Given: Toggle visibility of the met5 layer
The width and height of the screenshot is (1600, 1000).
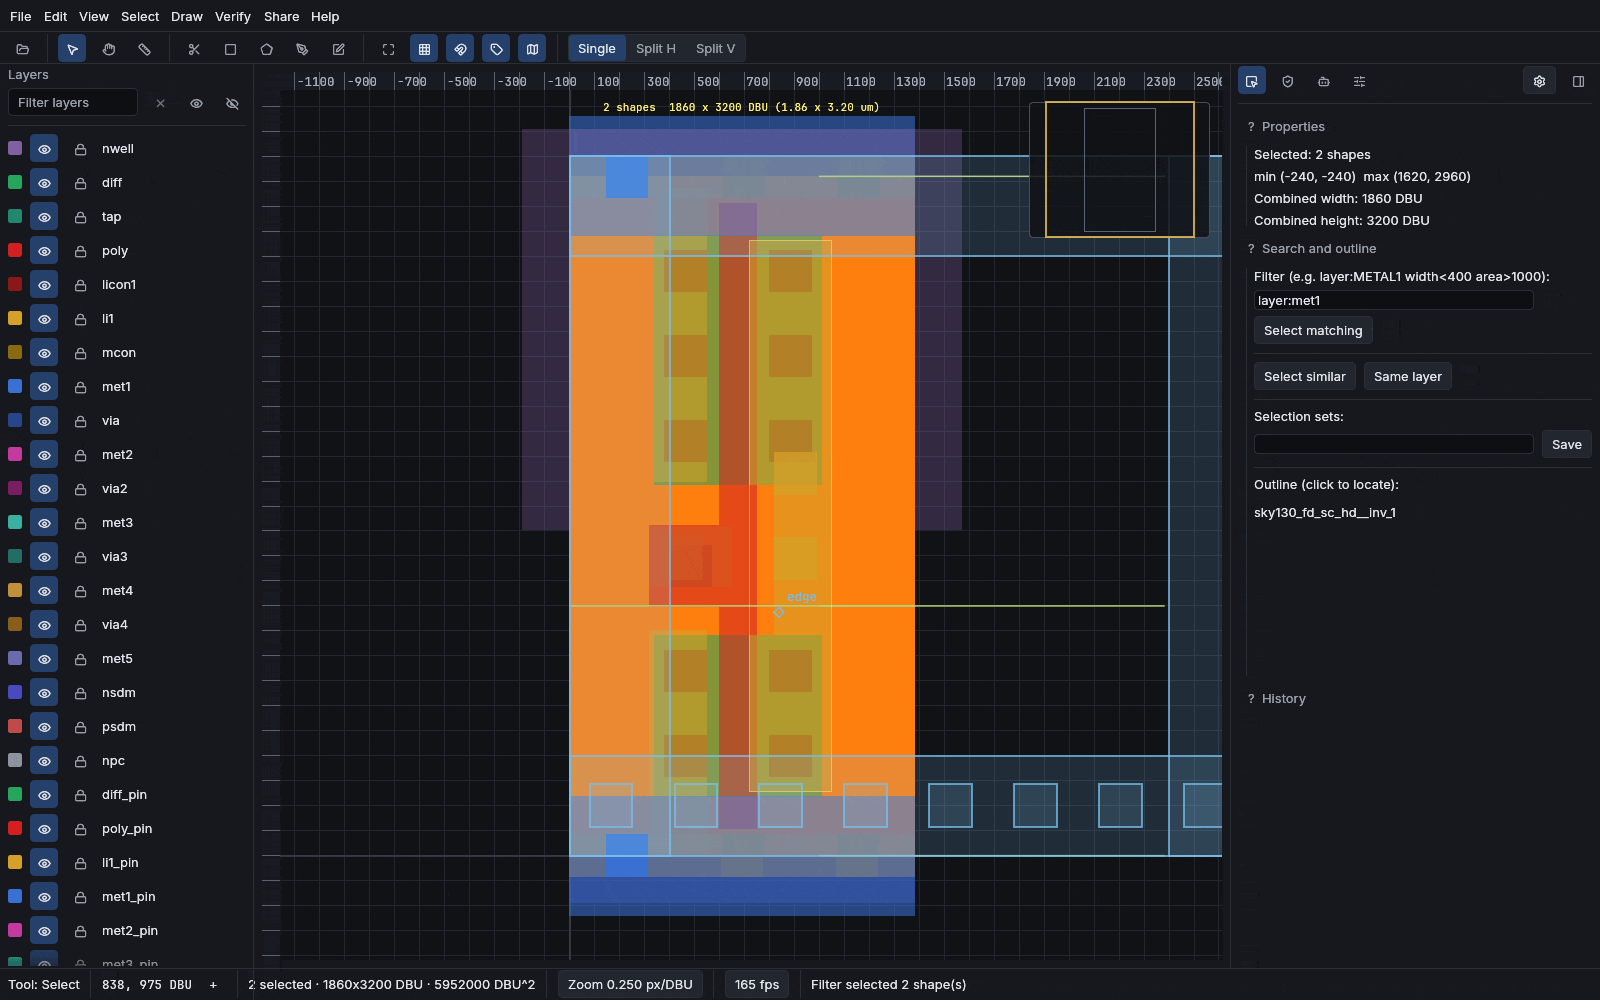Looking at the screenshot, I should 44,659.
